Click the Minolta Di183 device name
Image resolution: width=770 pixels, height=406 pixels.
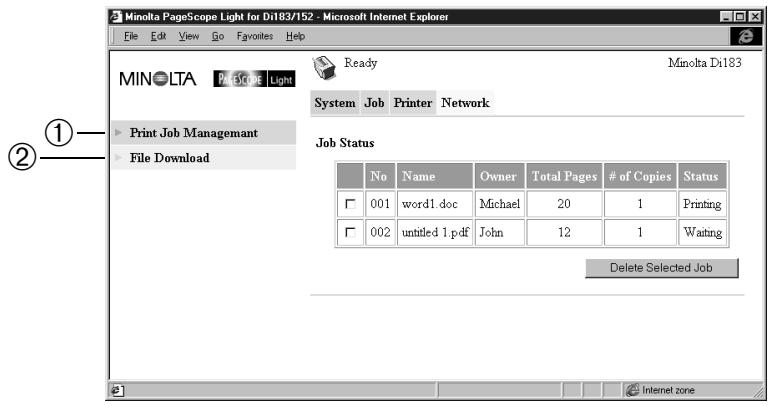pos(705,63)
